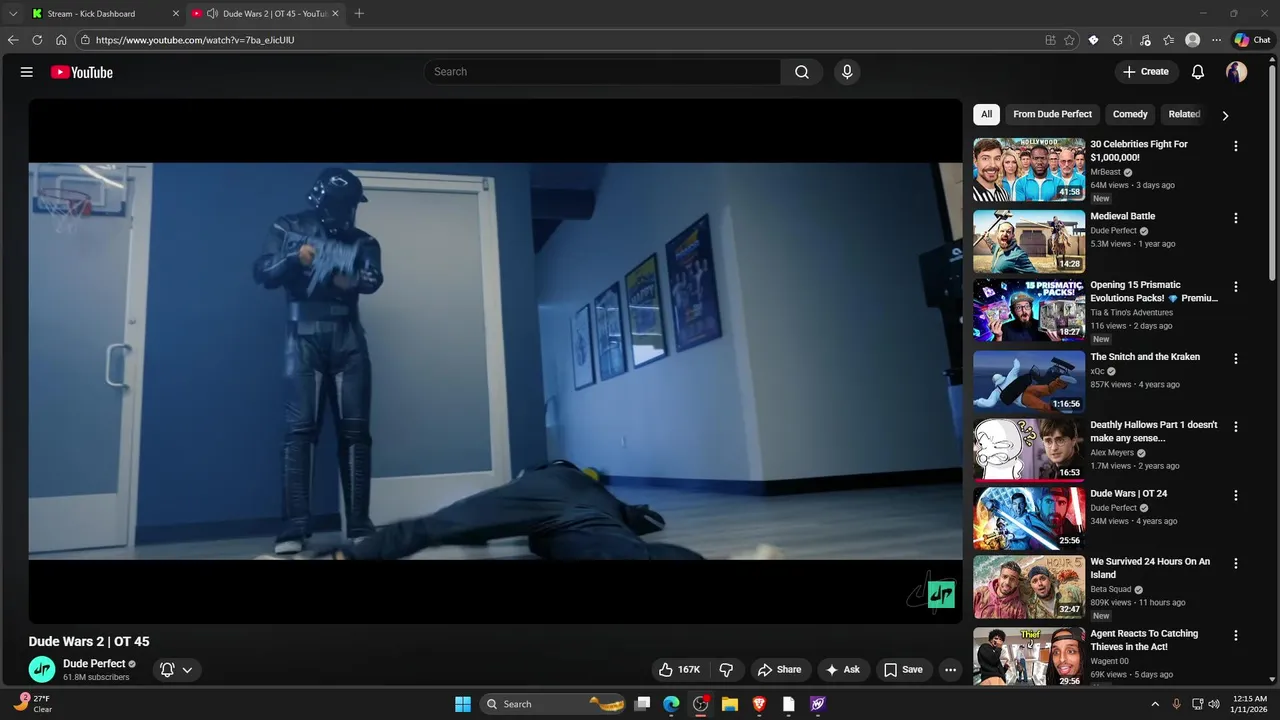Like the video showing 167K

[679, 670]
